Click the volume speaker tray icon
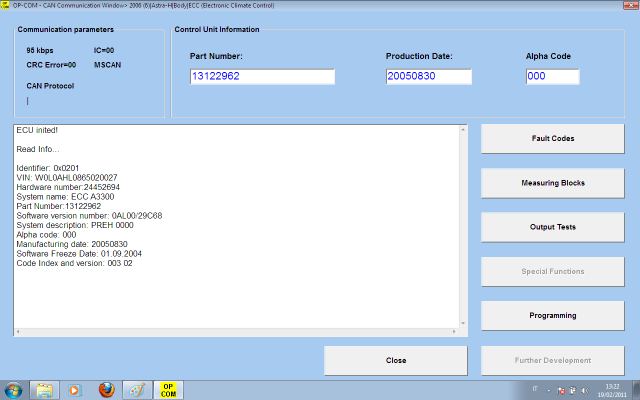The image size is (640, 400). click(x=584, y=391)
